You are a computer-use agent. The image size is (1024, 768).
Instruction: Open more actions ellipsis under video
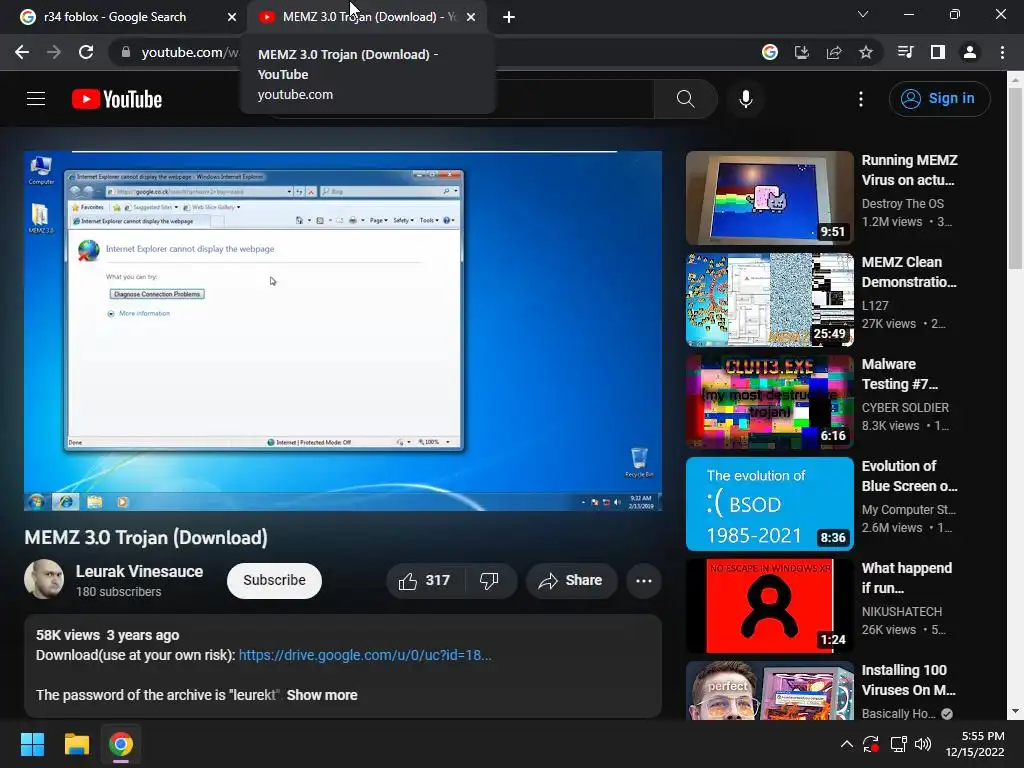[x=644, y=581]
